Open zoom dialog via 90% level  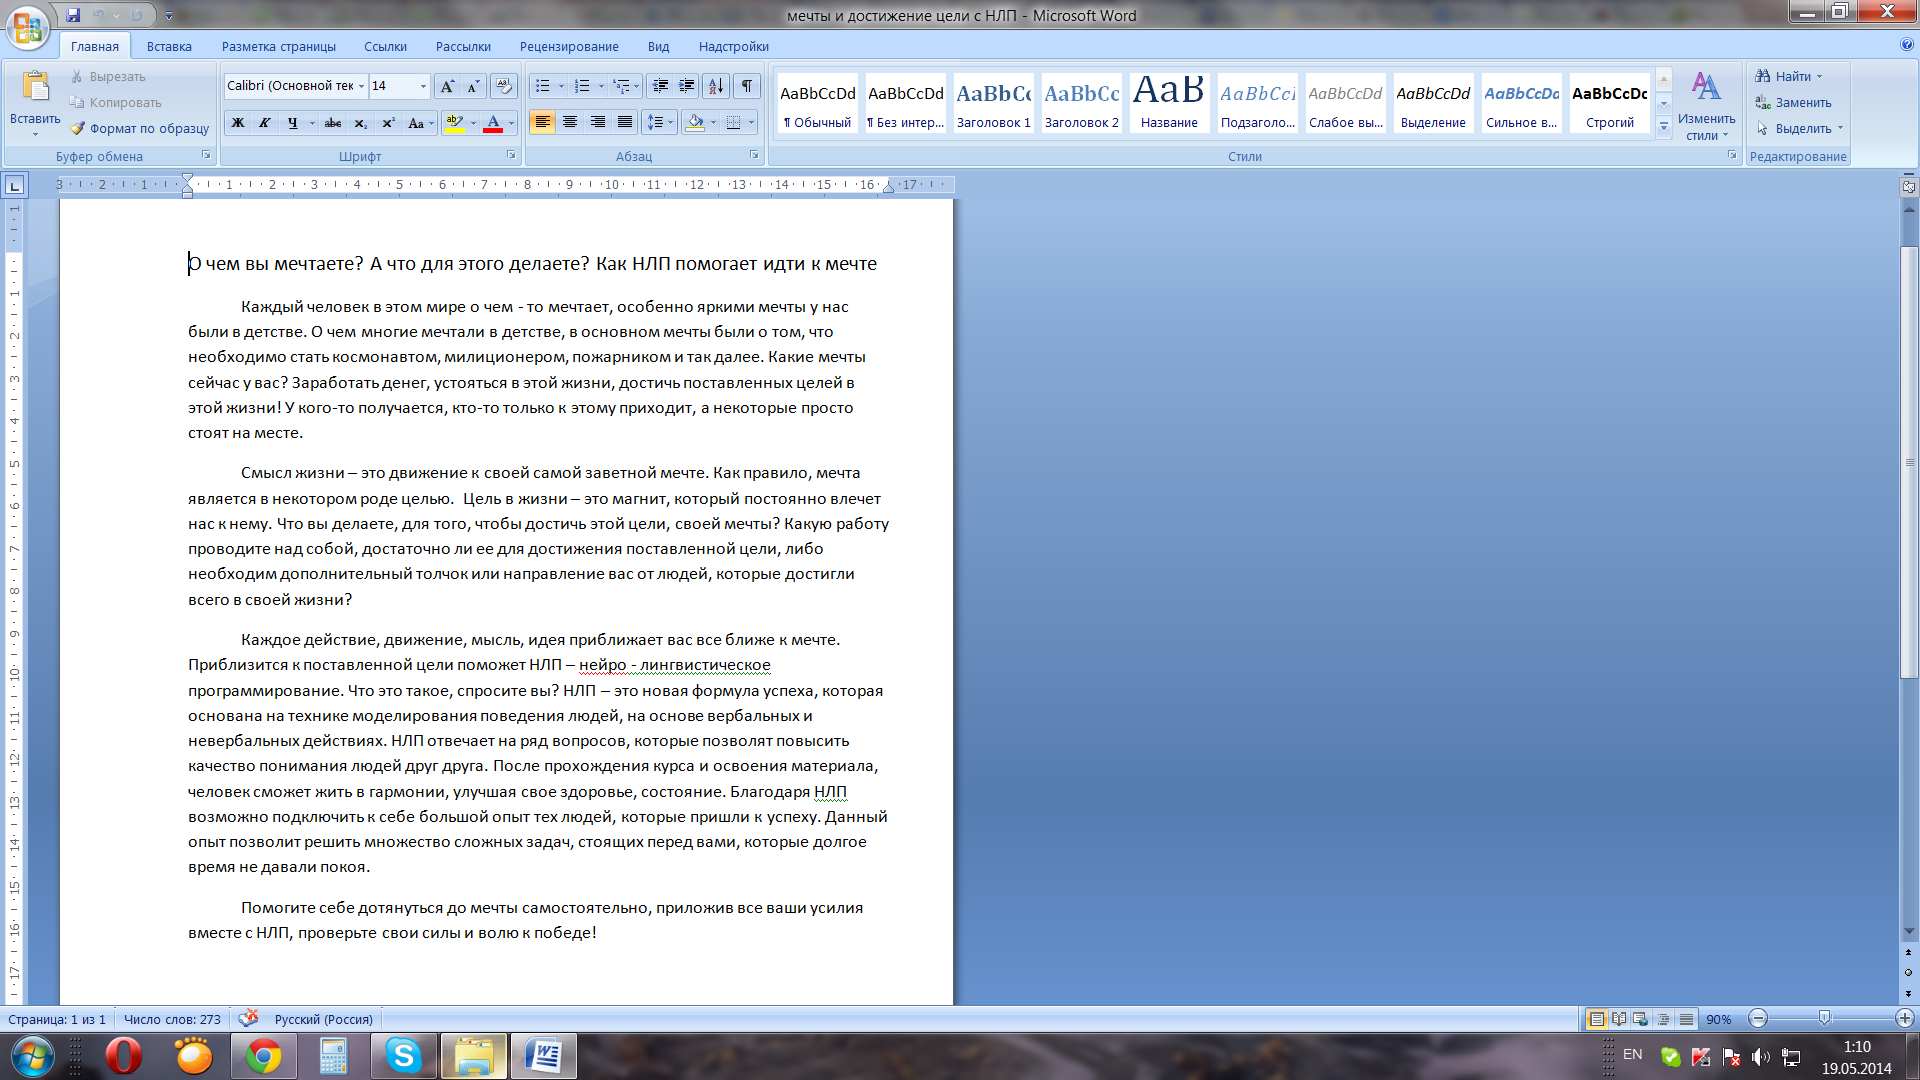point(1719,1019)
